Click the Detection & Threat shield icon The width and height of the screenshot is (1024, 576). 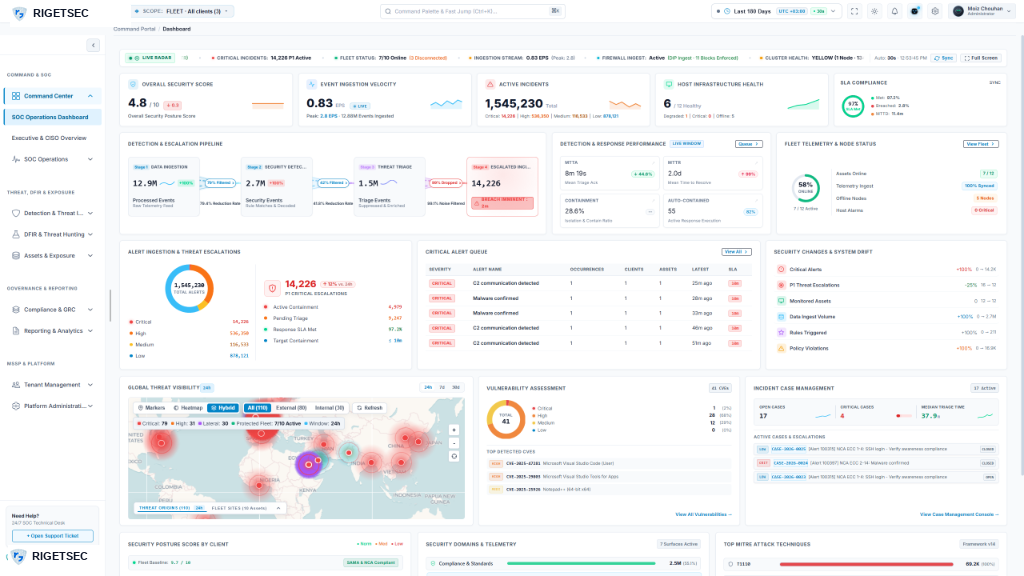16,213
